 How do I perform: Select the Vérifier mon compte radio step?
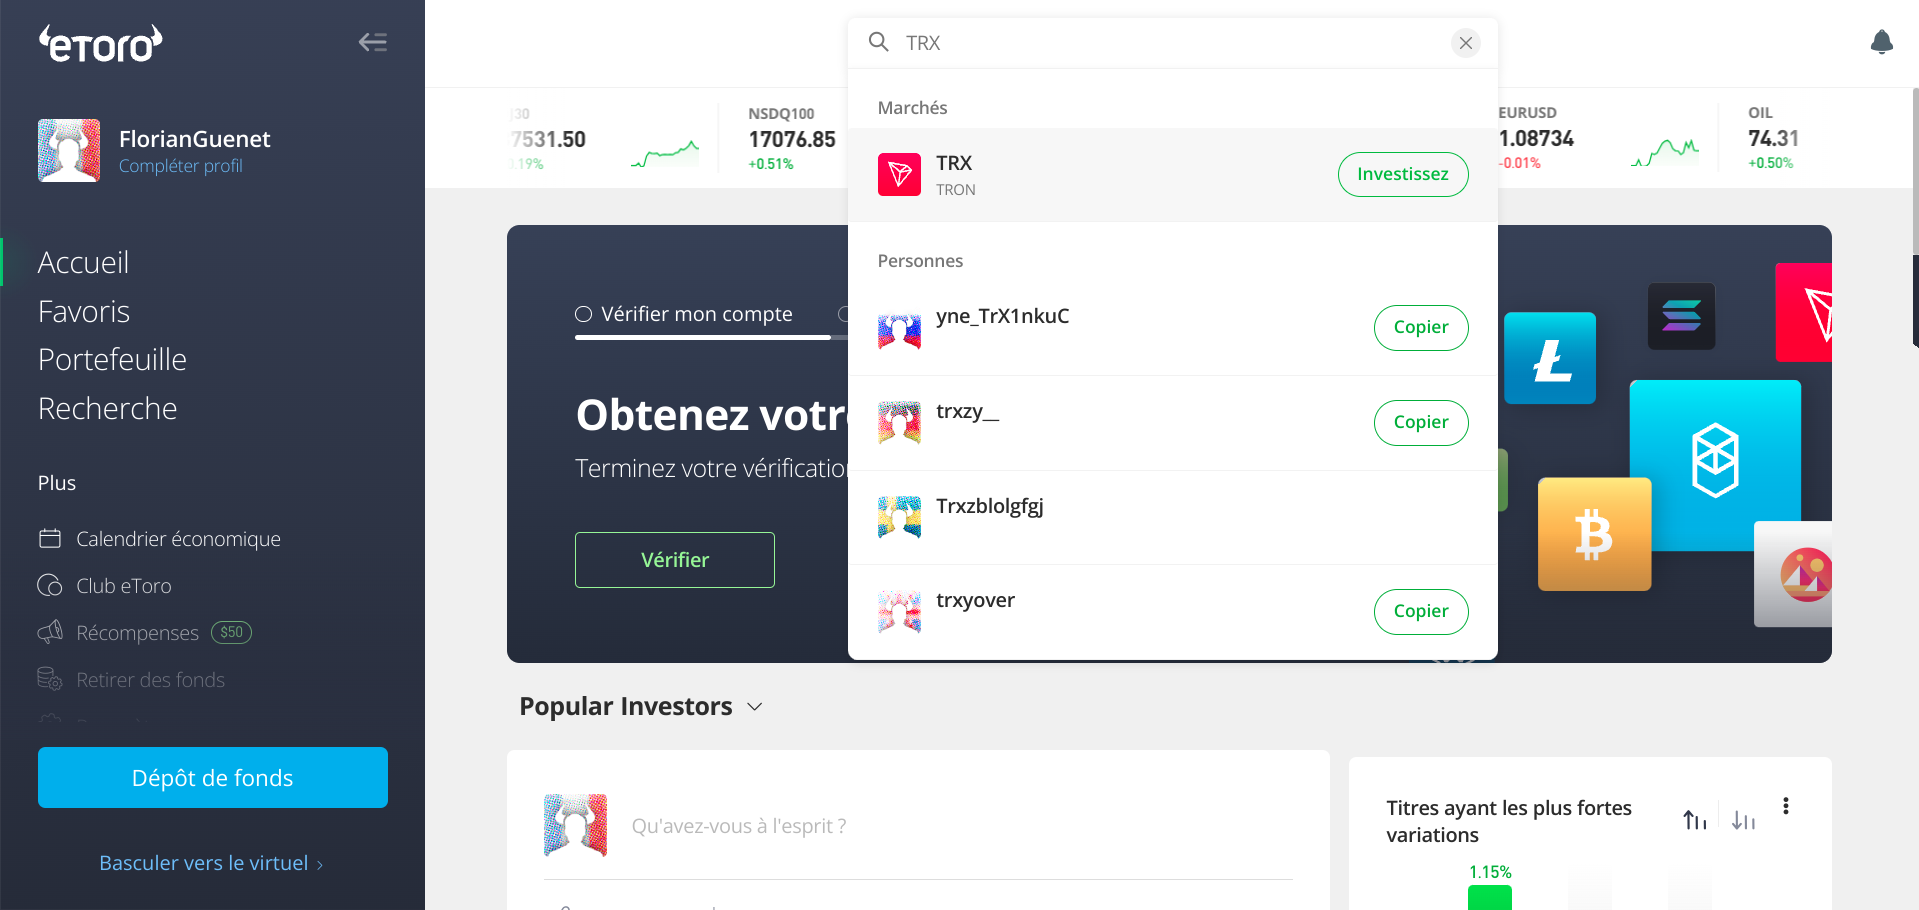pyautogui.click(x=583, y=314)
